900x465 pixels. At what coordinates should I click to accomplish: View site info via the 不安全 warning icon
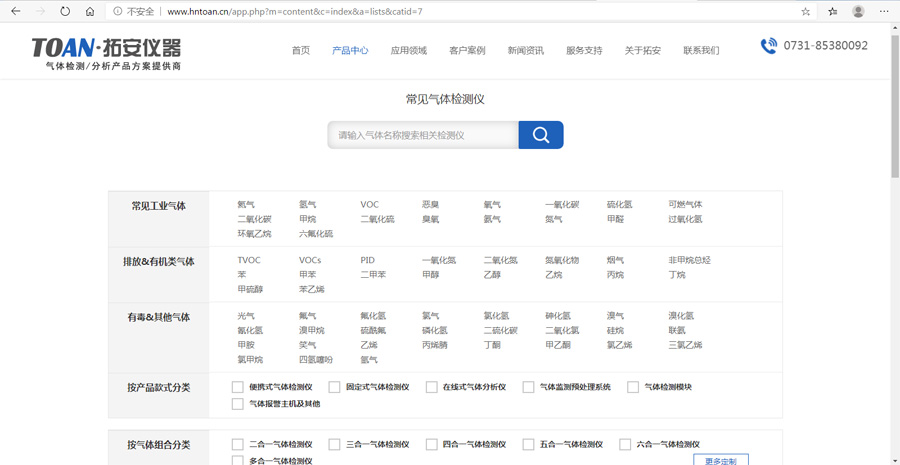tap(118, 11)
